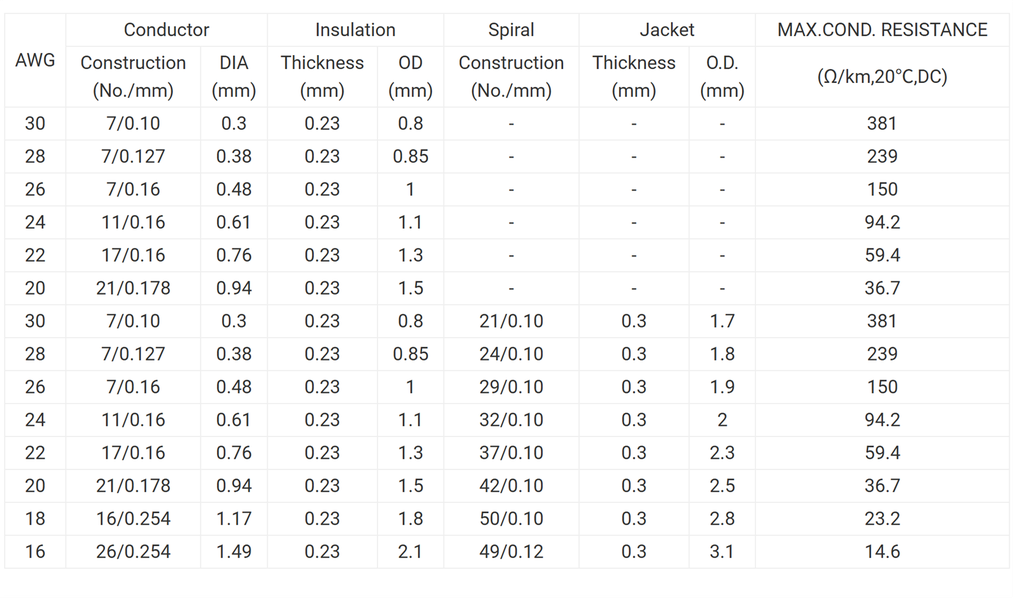The width and height of the screenshot is (1013, 598).
Task: Click the DIA (mm) column header
Action: (x=234, y=76)
